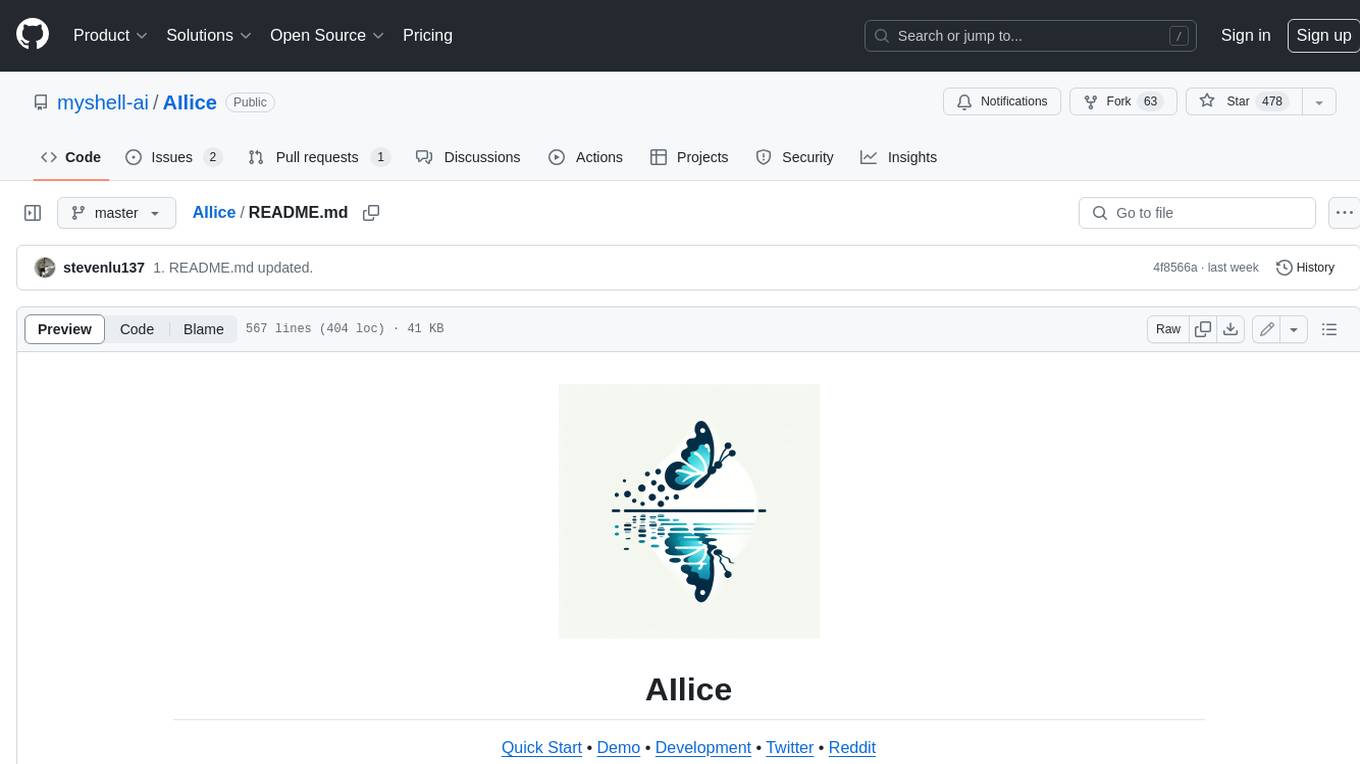Viewport: 1360px width, 764px height.
Task: Open commit 4f8566a
Action: (x=1175, y=268)
